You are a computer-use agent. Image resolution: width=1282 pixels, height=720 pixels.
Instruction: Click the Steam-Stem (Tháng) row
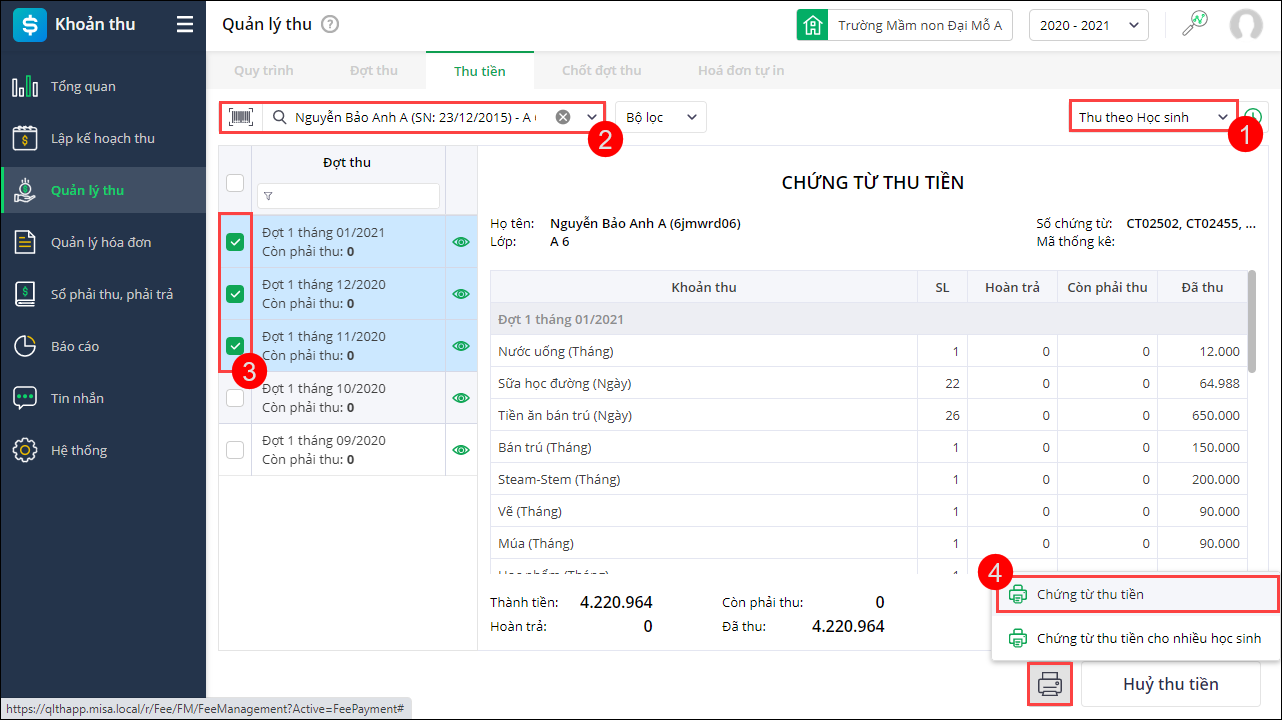[869, 479]
